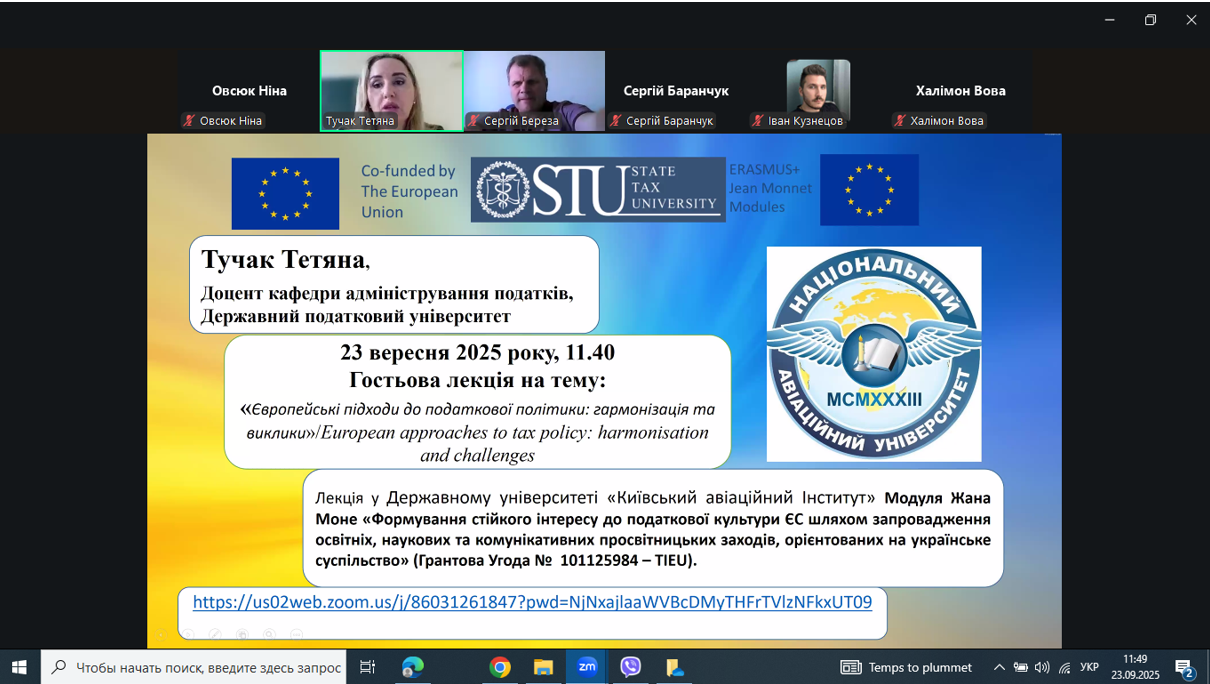Screen dimensions: 1210x684
Task: Open the Windows Start menu
Action: (19, 667)
